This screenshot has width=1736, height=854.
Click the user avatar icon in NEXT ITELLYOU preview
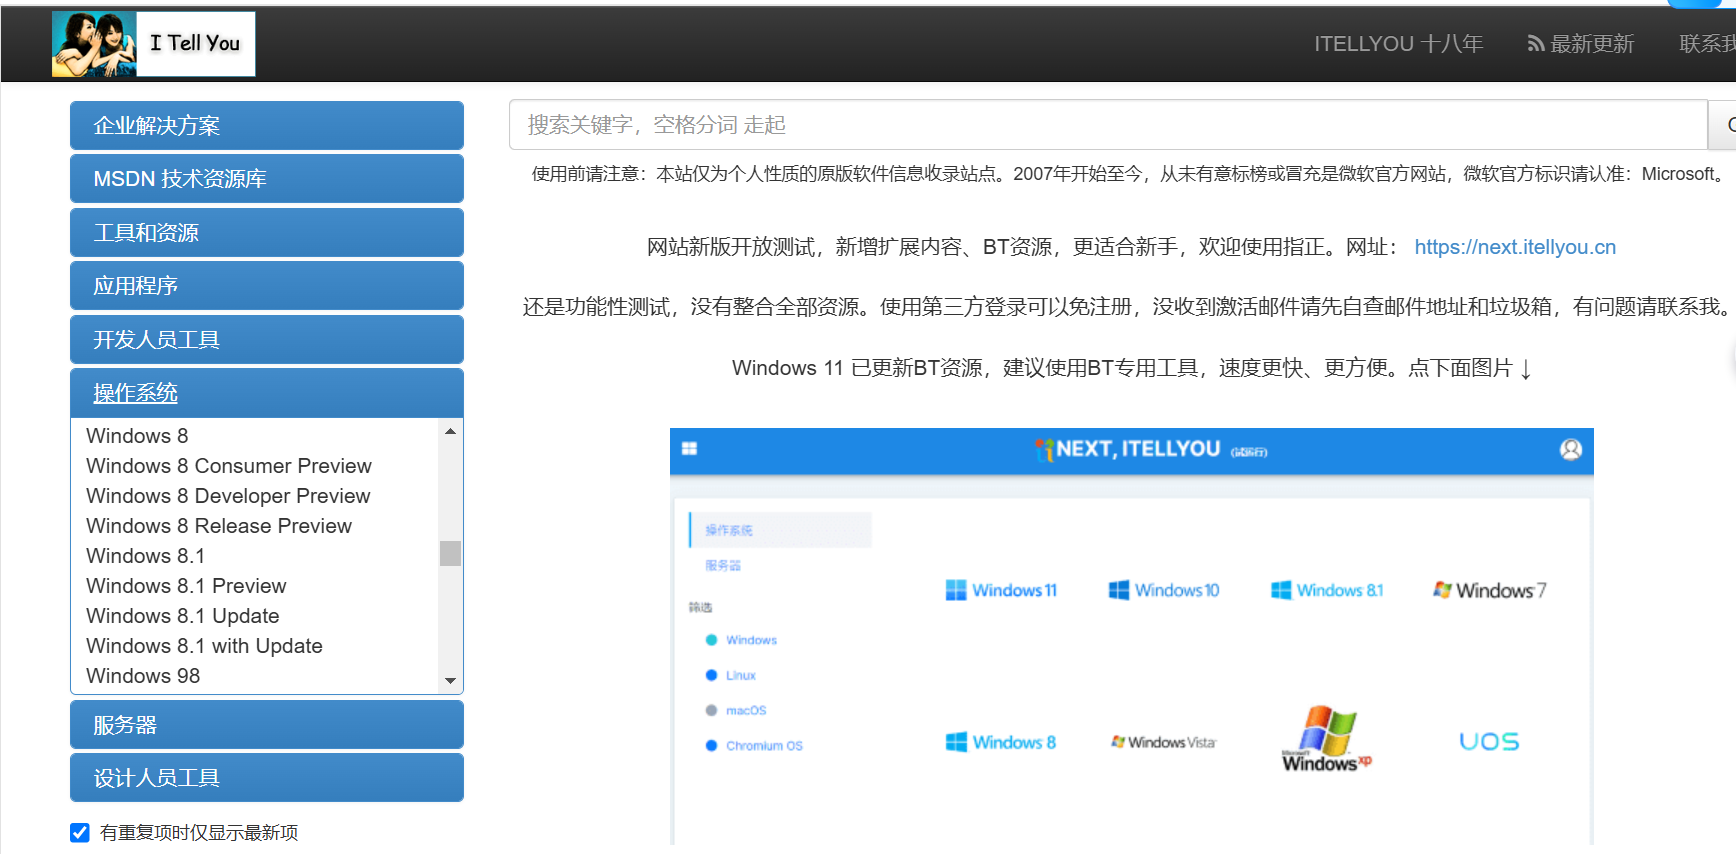pyautogui.click(x=1571, y=450)
